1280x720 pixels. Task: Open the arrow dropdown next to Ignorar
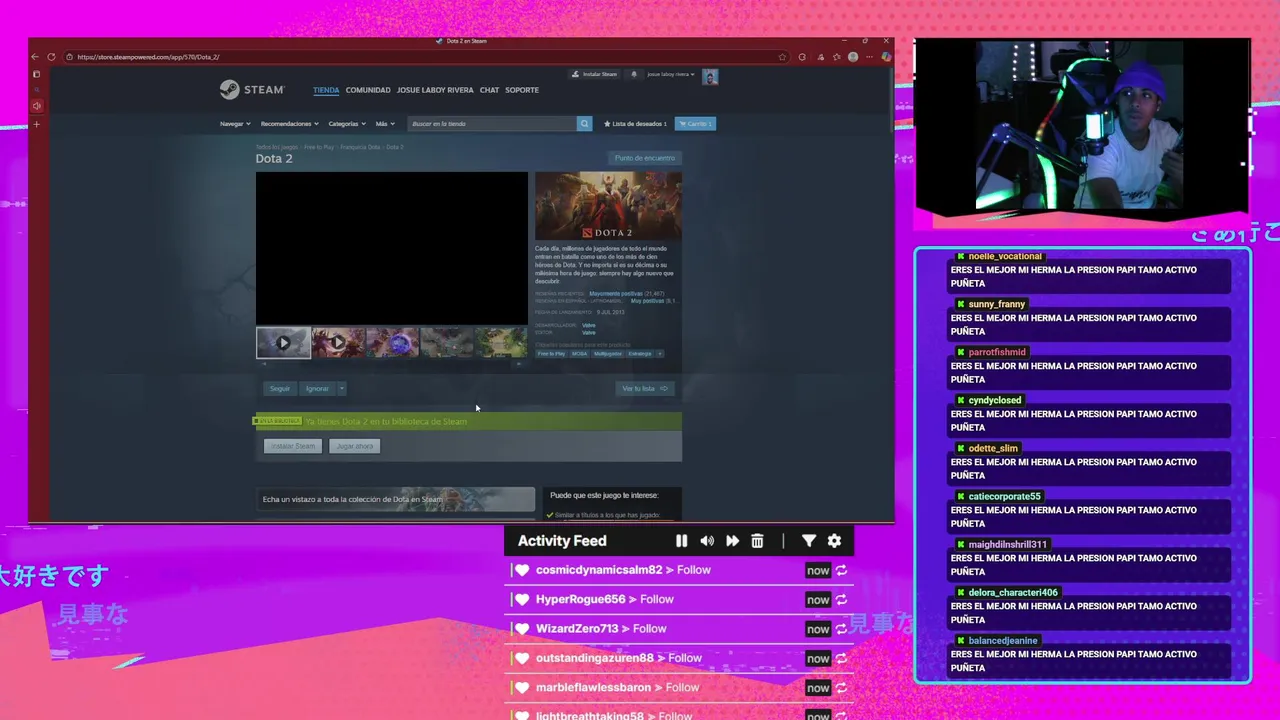[x=341, y=388]
